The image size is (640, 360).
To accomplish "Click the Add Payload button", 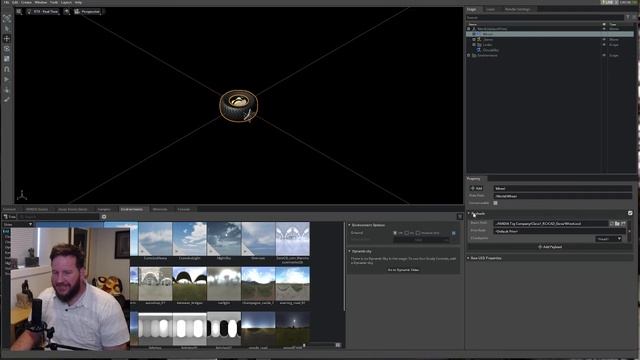I will (549, 247).
